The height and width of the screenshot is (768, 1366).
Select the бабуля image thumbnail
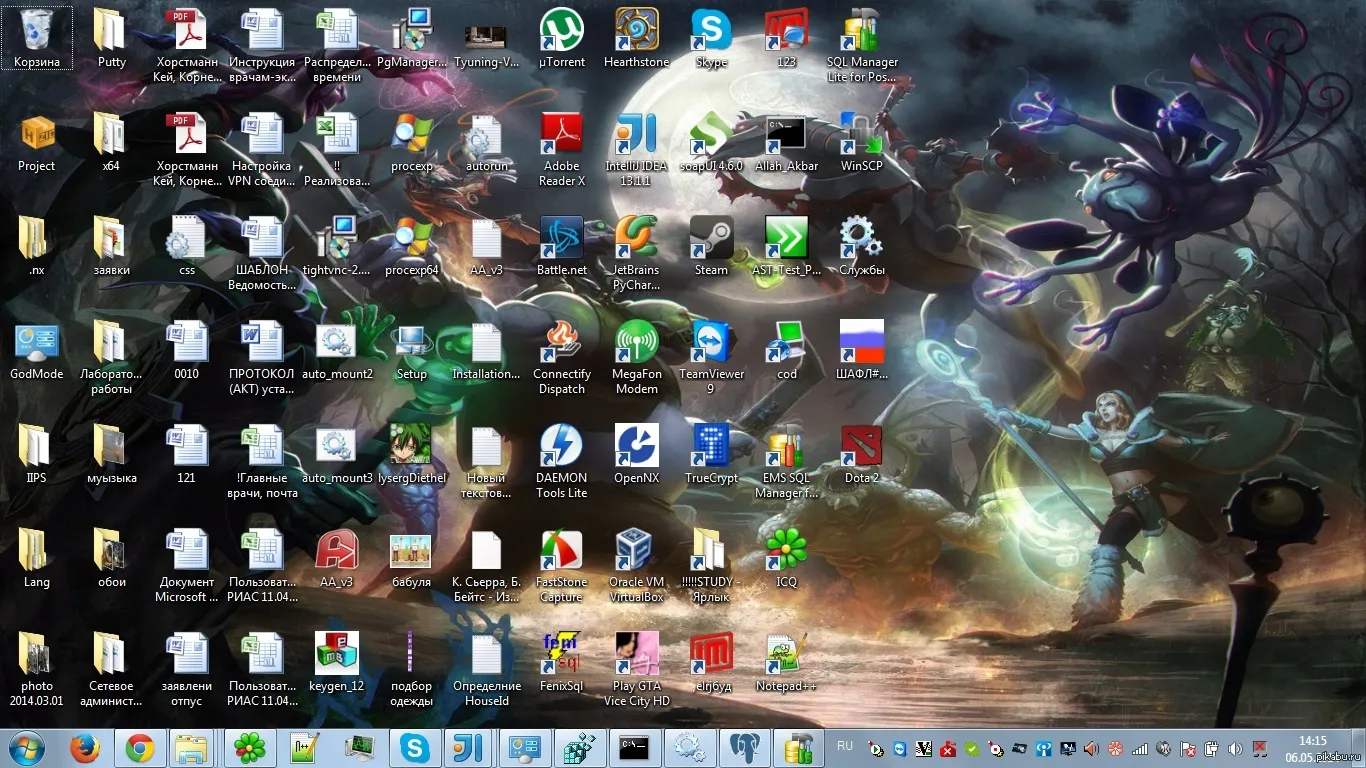(x=412, y=558)
